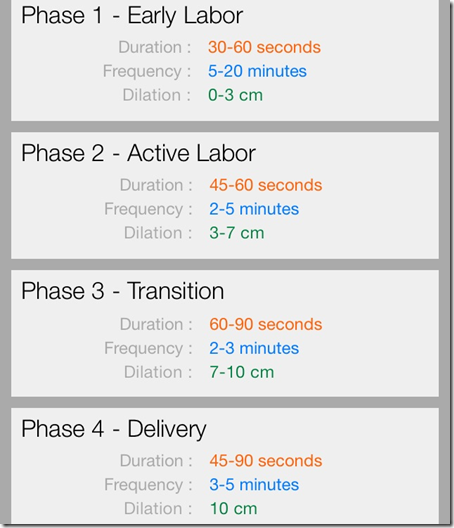Viewport: 454px width, 528px height.
Task: Tap the 2-3 minutes frequency value
Action: point(254,349)
